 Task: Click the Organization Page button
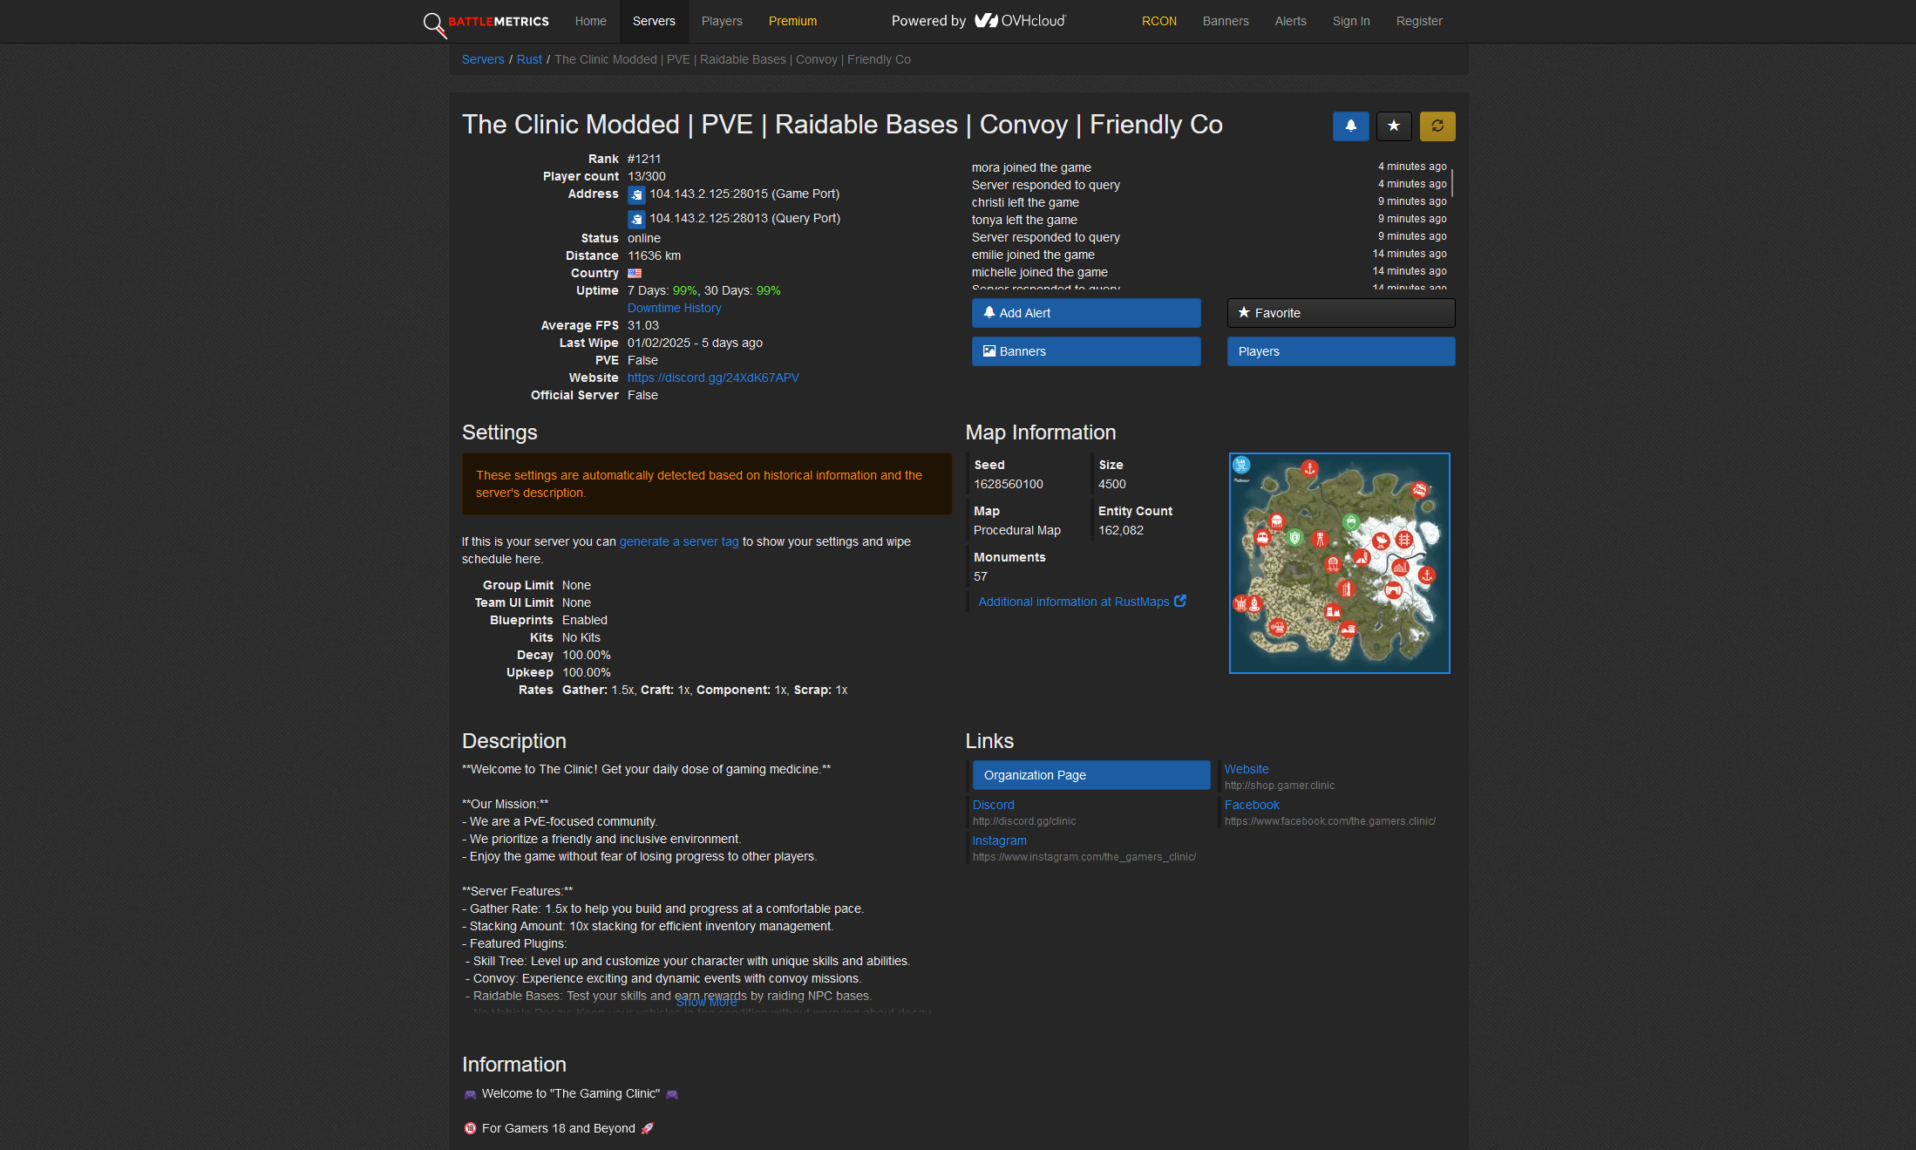click(x=1091, y=775)
